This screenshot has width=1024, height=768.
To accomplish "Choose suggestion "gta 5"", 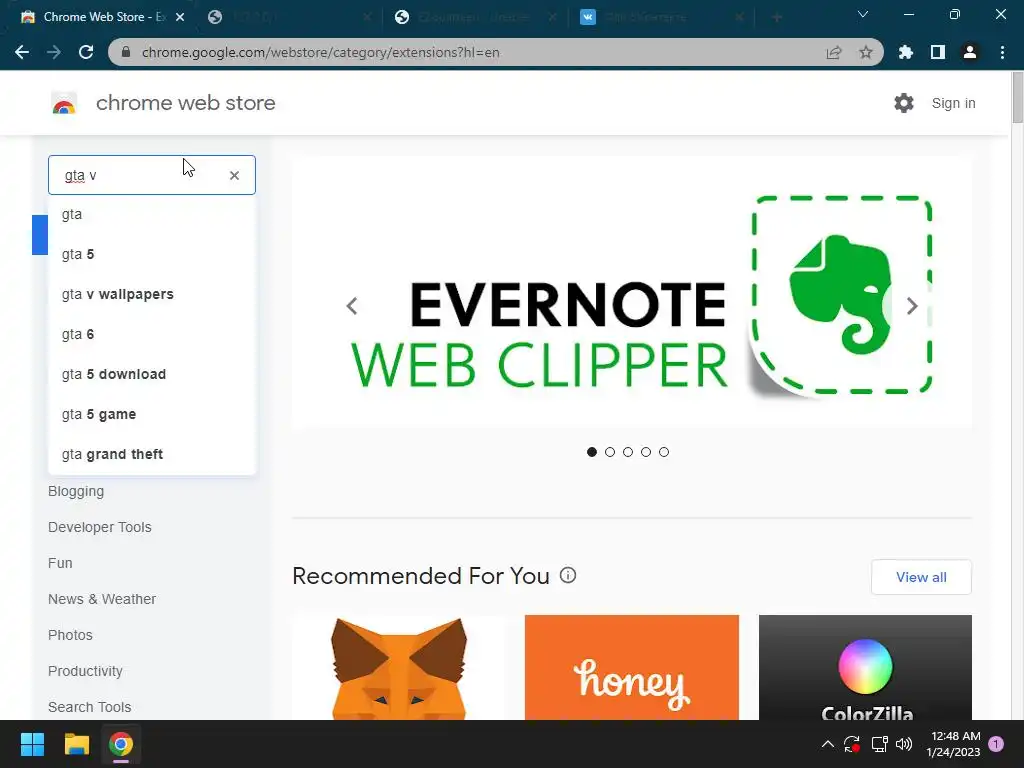I will 152,254.
